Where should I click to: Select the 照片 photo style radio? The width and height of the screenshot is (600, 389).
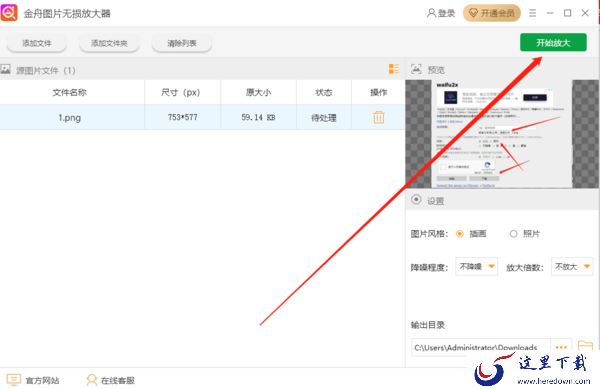pyautogui.click(x=514, y=234)
